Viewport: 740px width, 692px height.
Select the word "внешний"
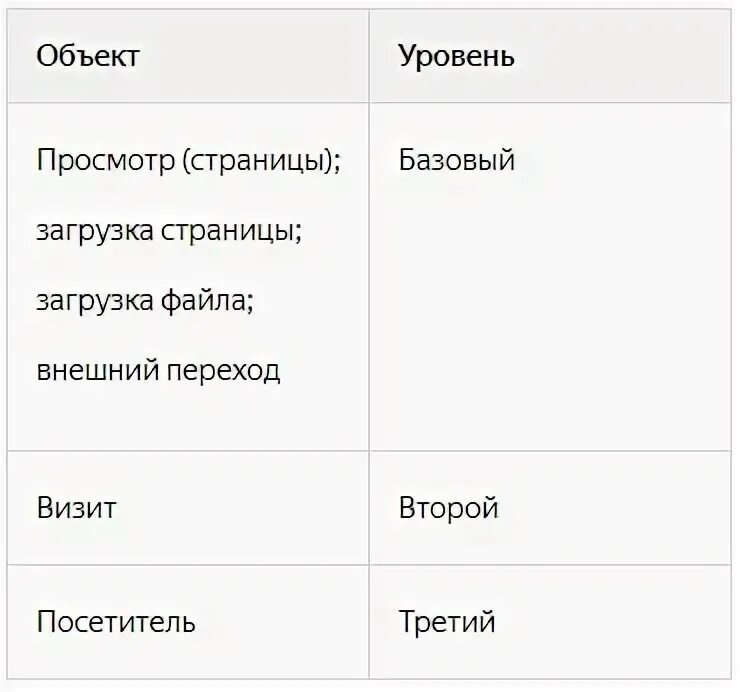98,370
